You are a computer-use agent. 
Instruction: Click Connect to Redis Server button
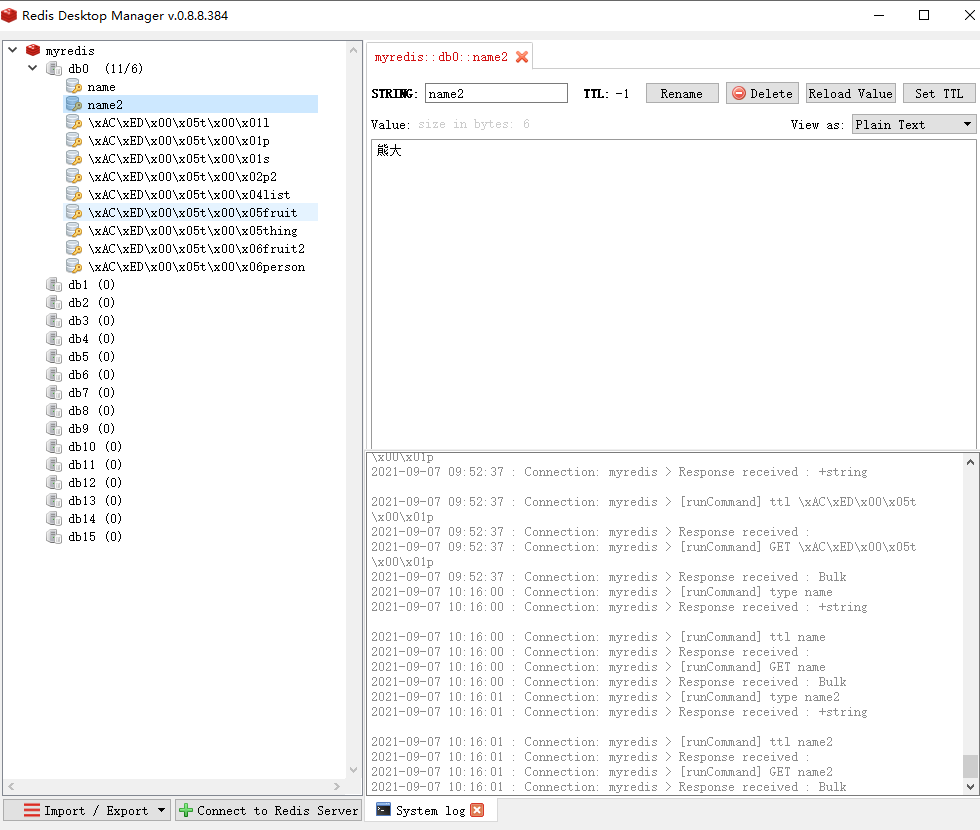(x=268, y=810)
